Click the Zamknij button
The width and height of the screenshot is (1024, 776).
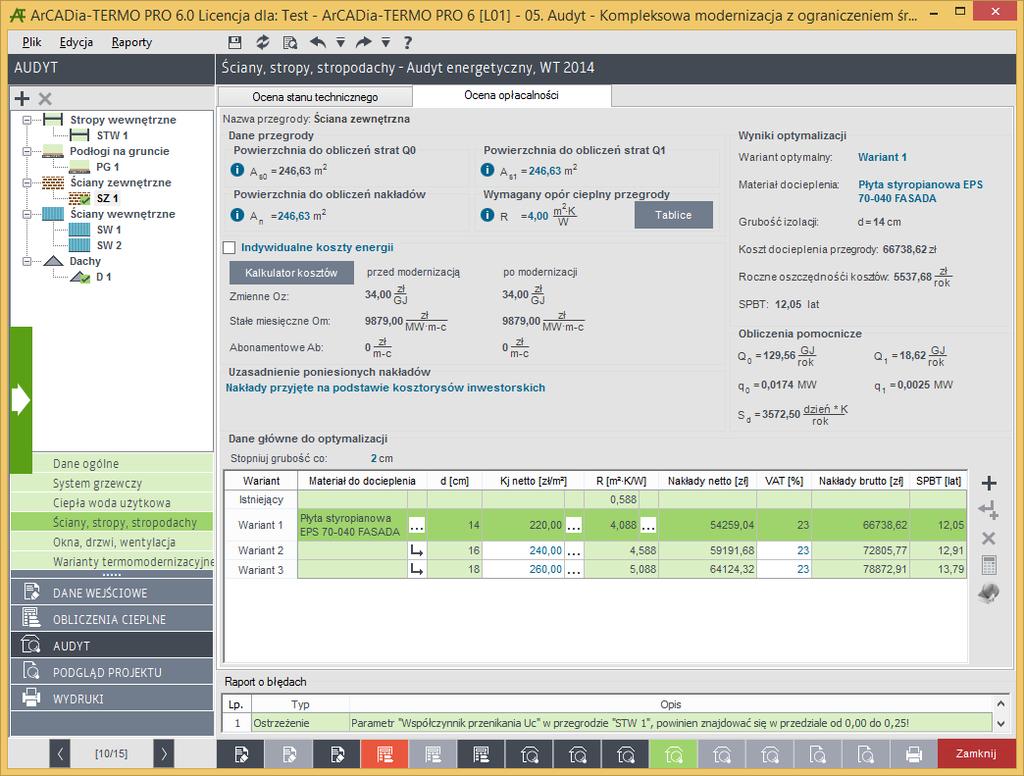click(x=976, y=754)
